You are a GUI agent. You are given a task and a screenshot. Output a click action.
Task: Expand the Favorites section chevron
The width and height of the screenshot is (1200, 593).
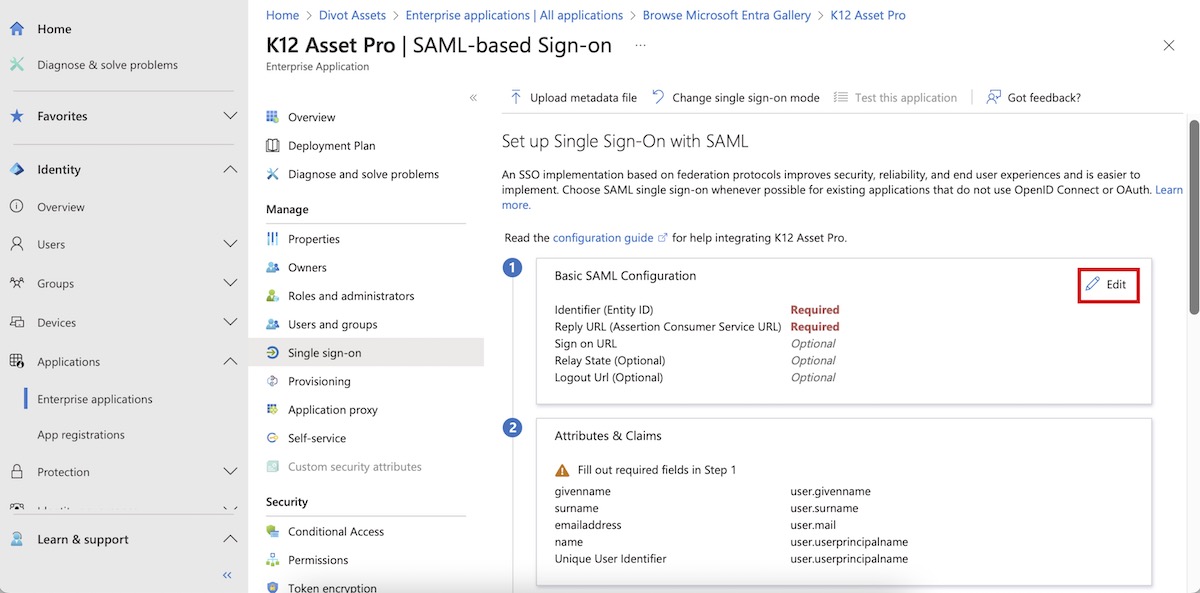(x=230, y=116)
